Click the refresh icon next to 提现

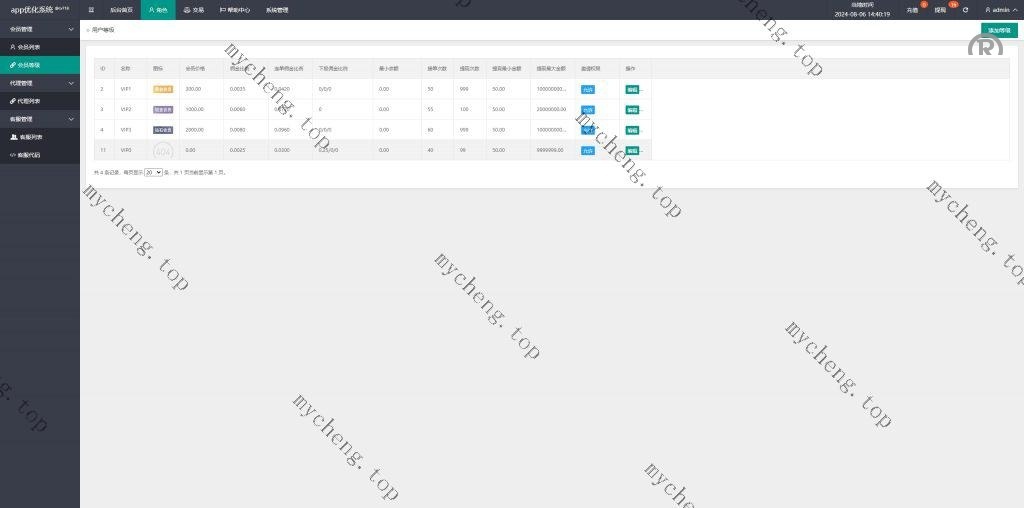point(965,10)
